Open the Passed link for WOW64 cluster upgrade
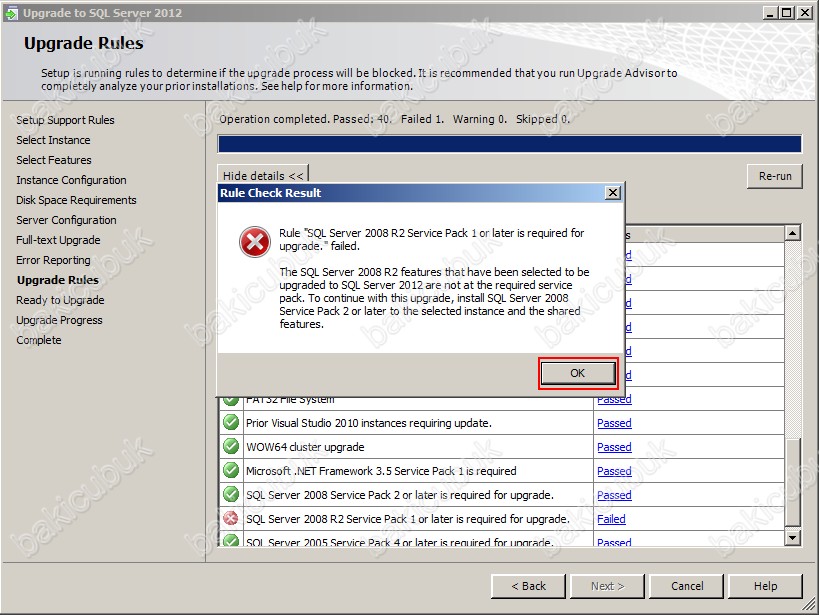The height and width of the screenshot is (615, 819). (614, 447)
